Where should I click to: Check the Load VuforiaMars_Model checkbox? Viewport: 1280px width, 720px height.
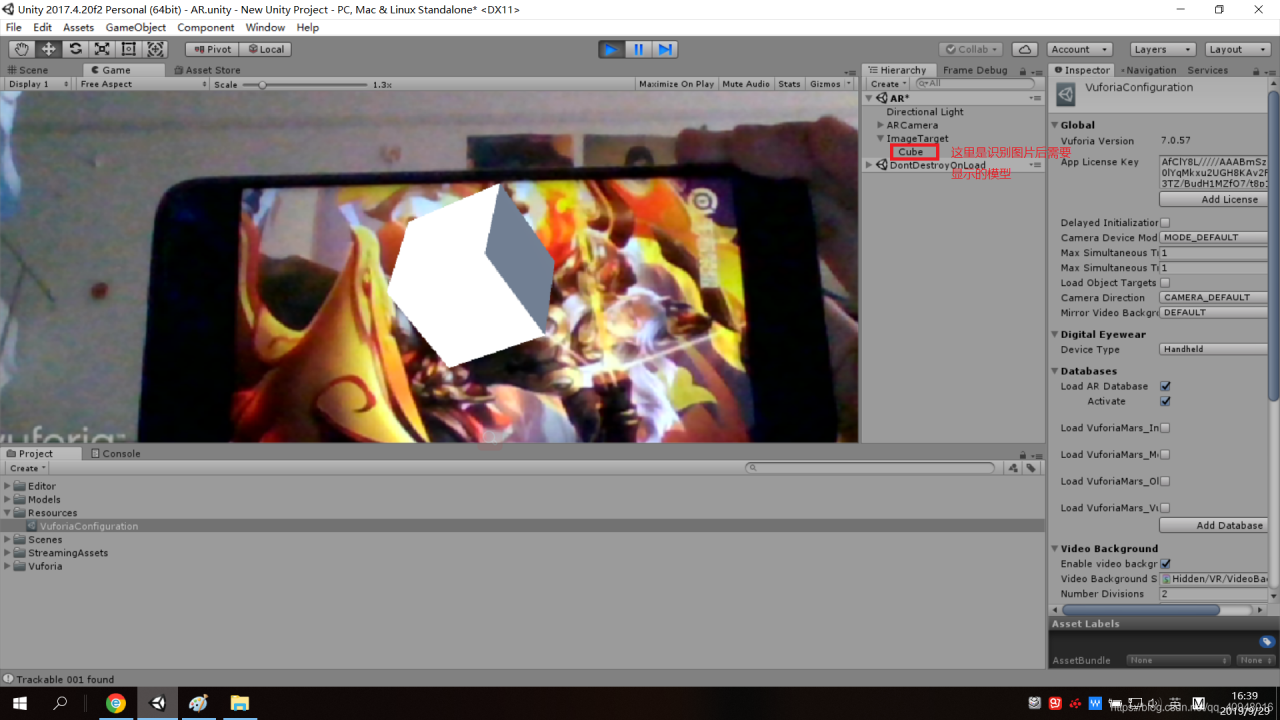coord(1165,455)
